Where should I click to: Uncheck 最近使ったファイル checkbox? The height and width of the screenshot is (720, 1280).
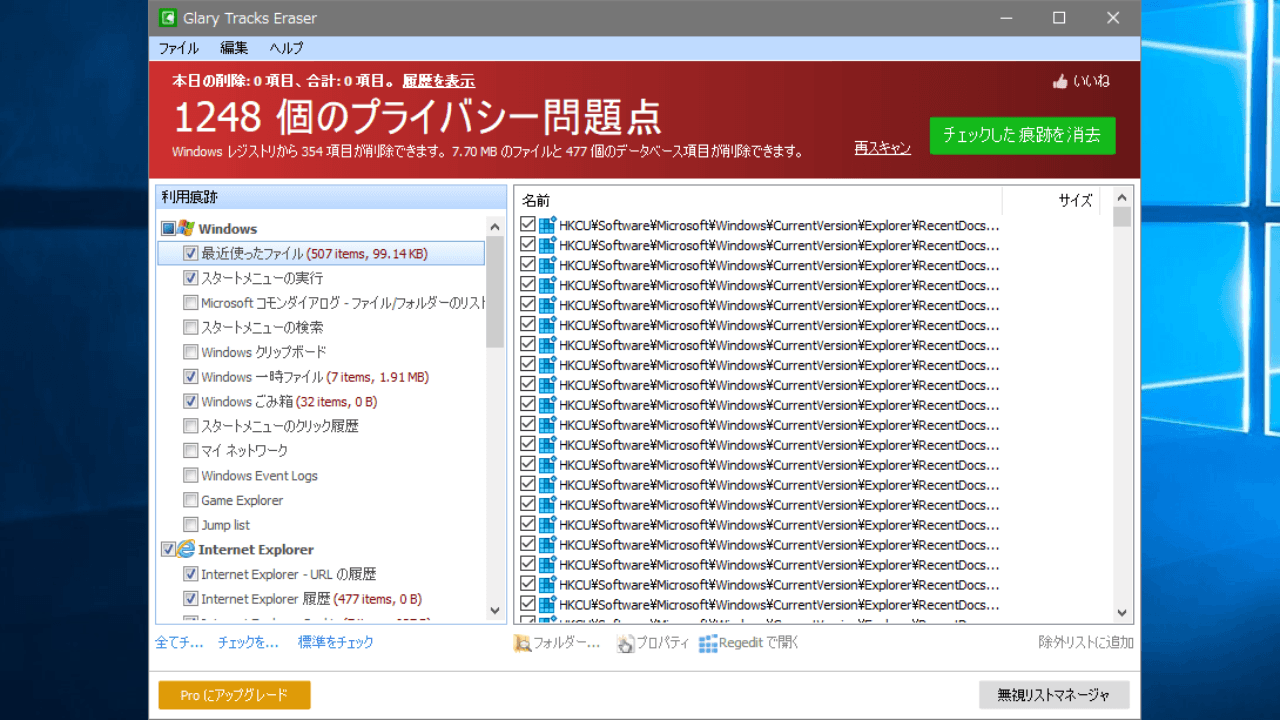191,253
